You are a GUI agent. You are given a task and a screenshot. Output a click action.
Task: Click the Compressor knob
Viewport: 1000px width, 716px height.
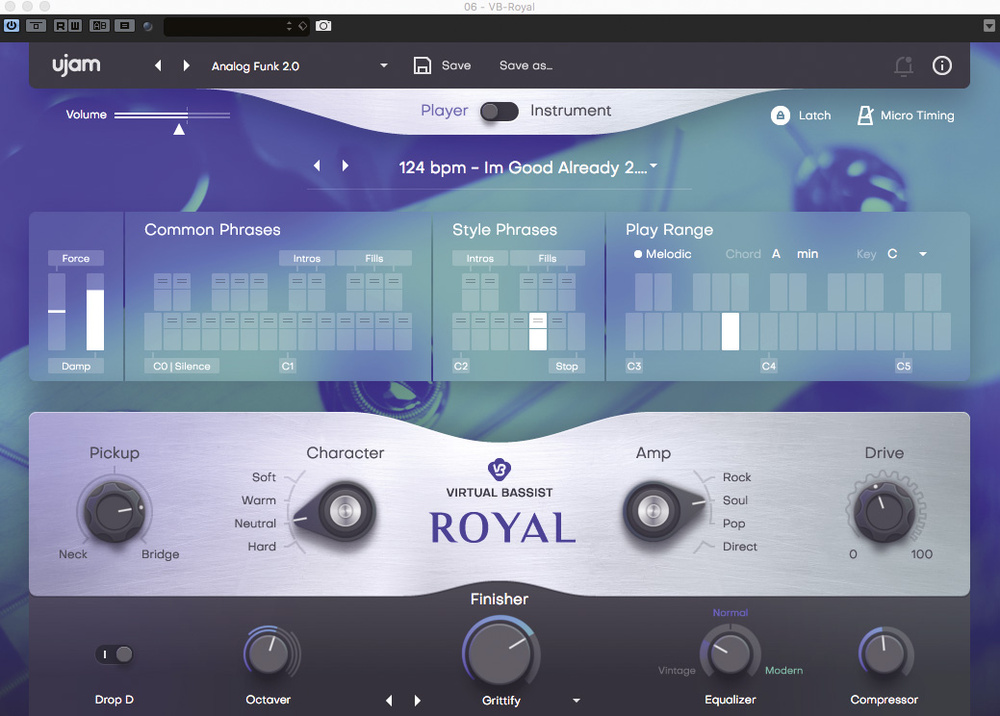884,654
